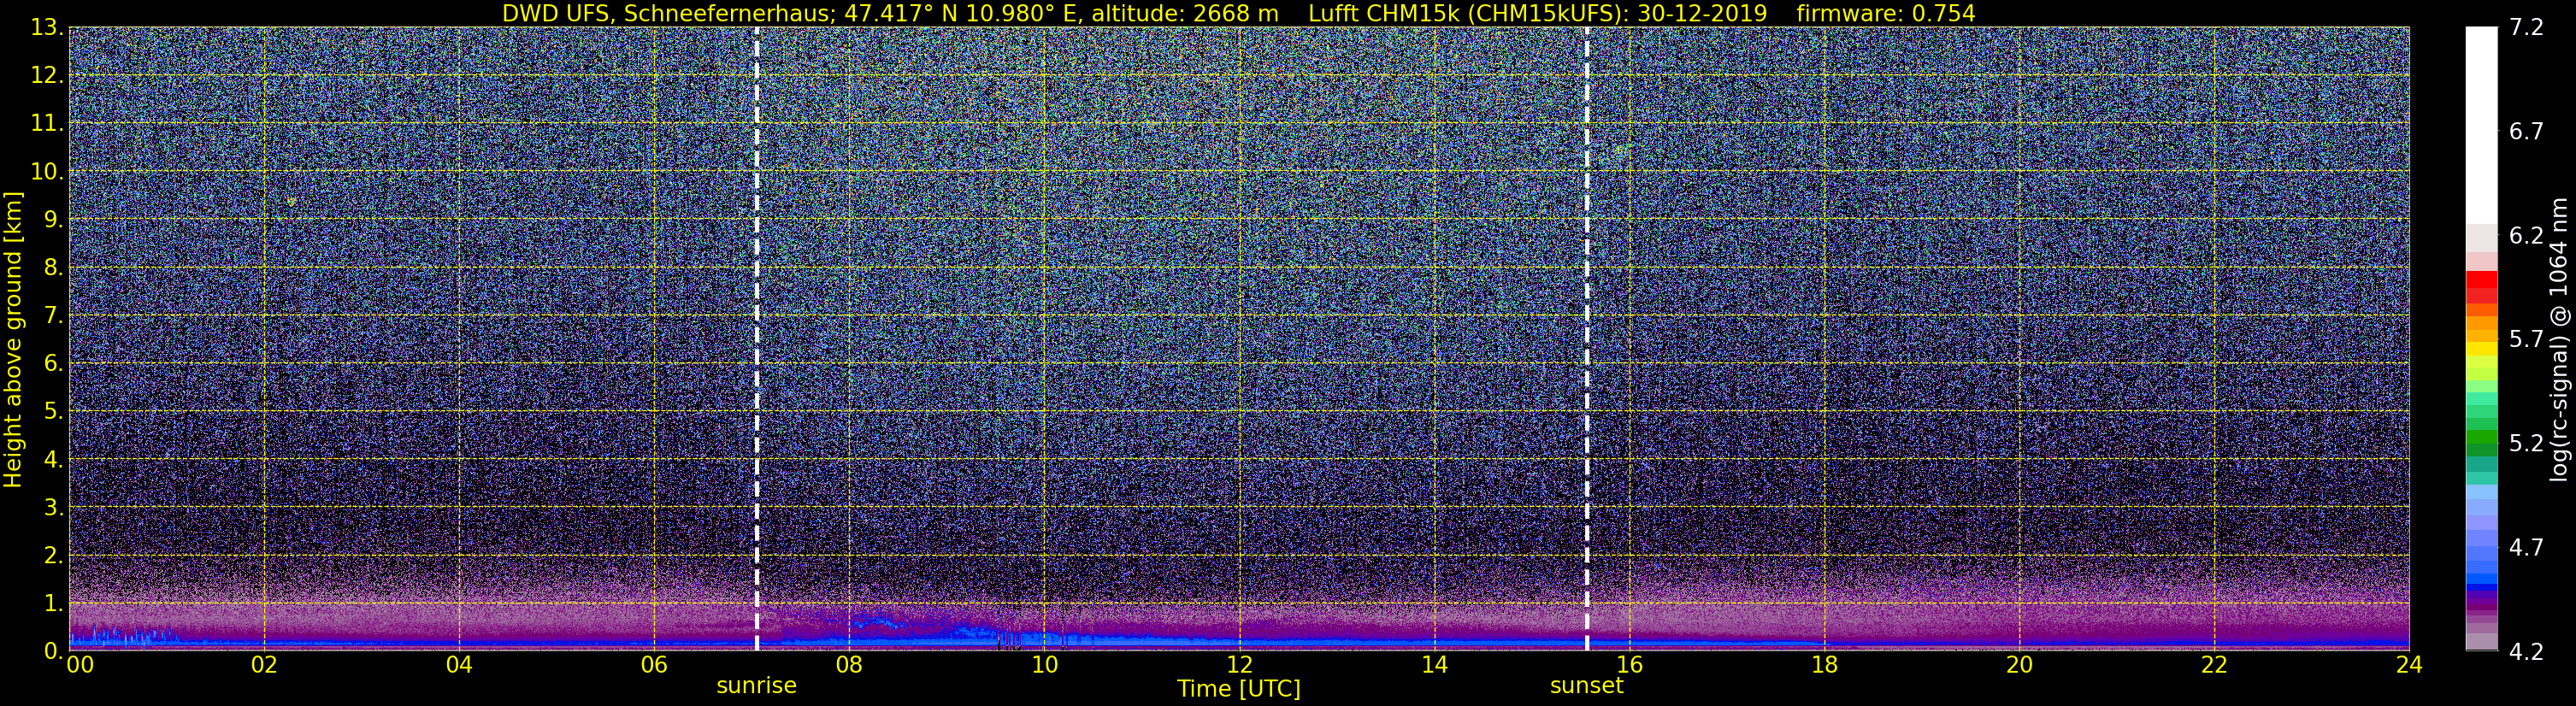Click the time axis tick label '22'
This screenshot has height=706, width=2576.
click(x=2214, y=666)
